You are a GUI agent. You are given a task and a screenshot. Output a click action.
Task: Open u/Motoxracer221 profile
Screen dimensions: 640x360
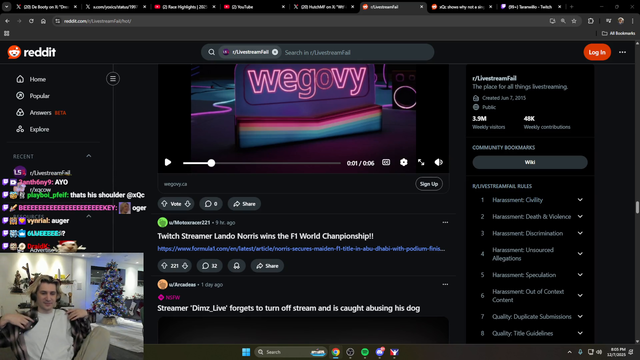(189, 222)
